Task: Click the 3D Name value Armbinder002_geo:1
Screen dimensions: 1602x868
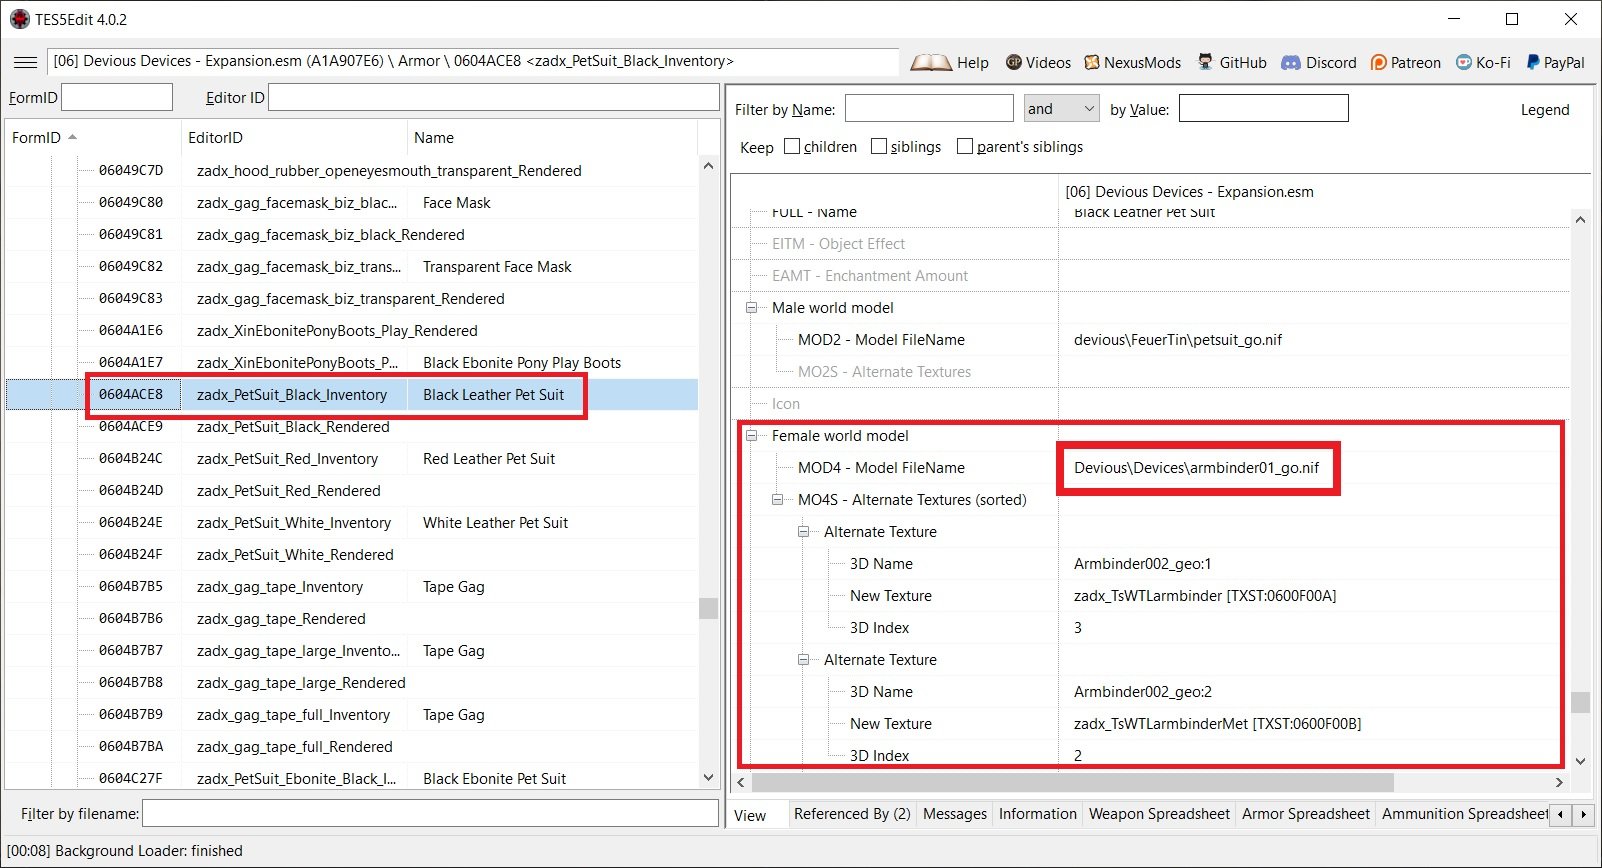Action: click(1142, 564)
